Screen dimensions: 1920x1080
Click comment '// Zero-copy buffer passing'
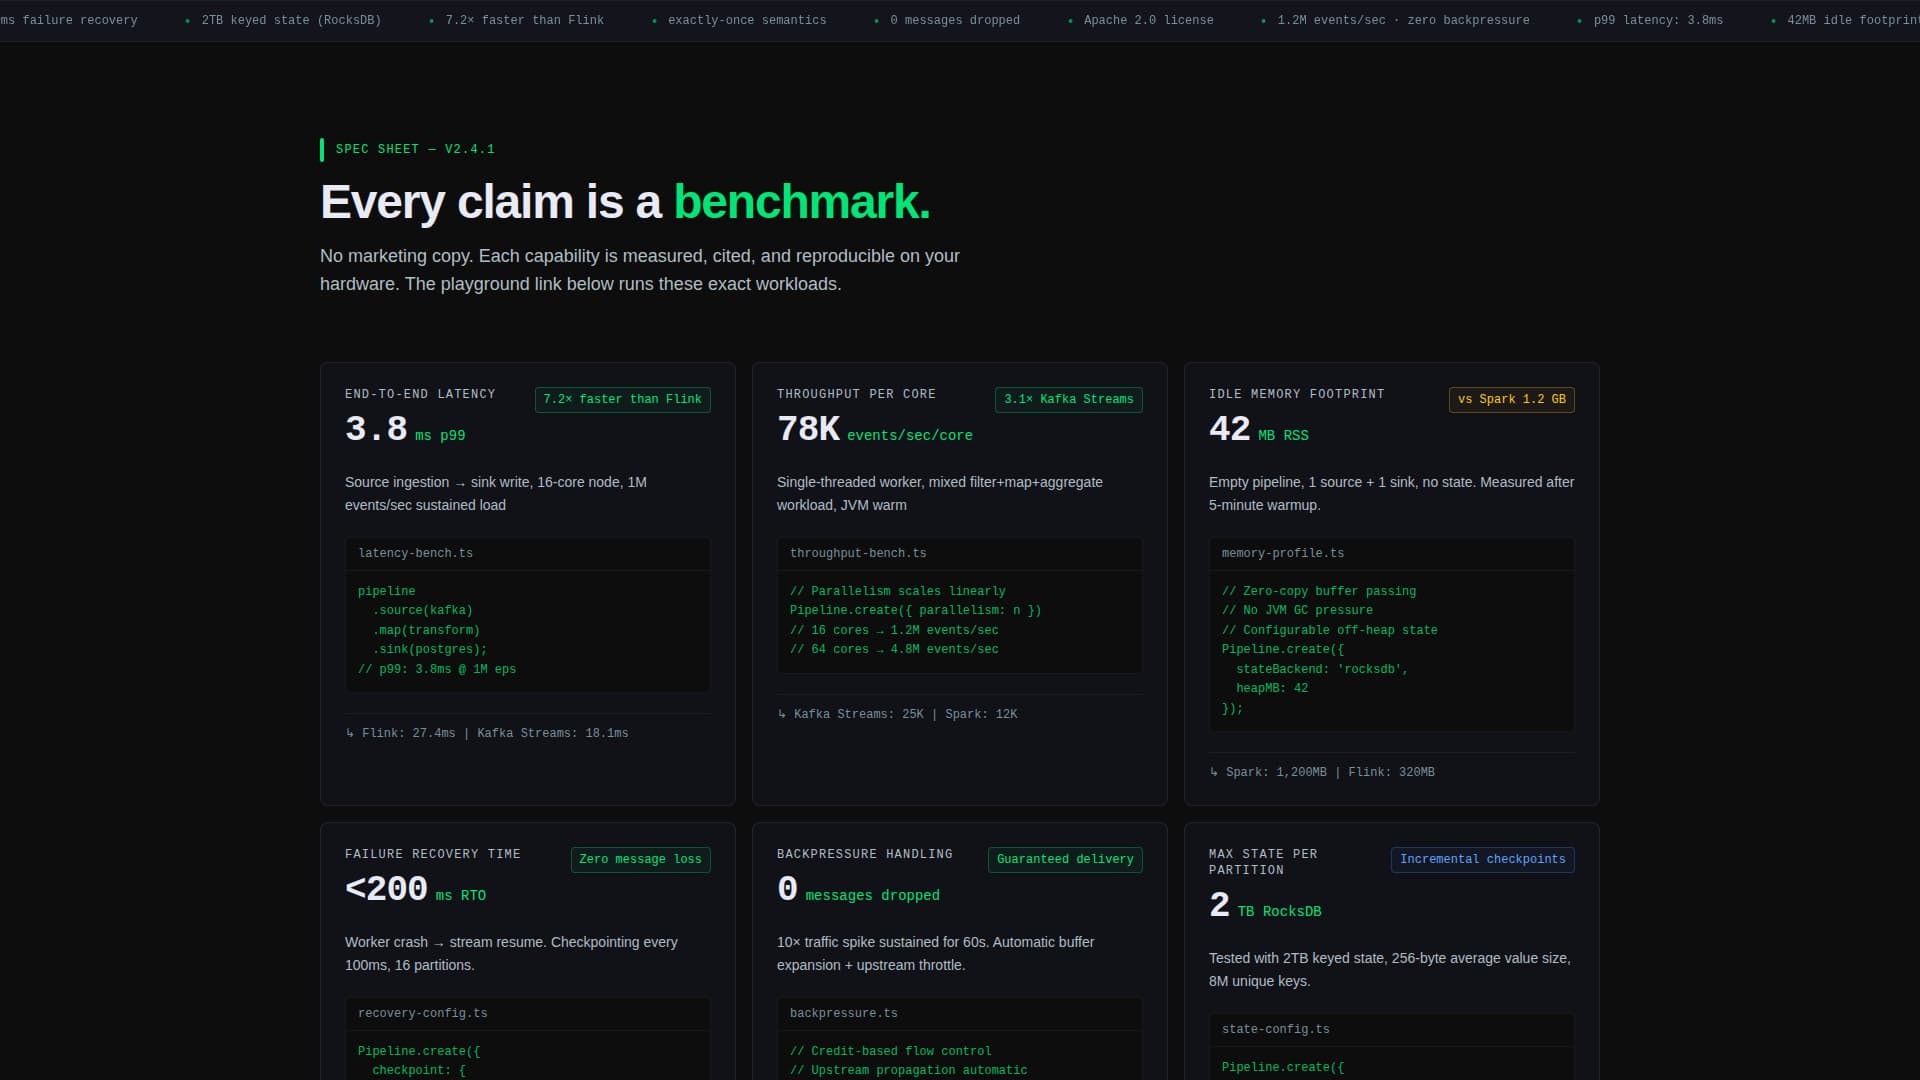click(x=1319, y=592)
